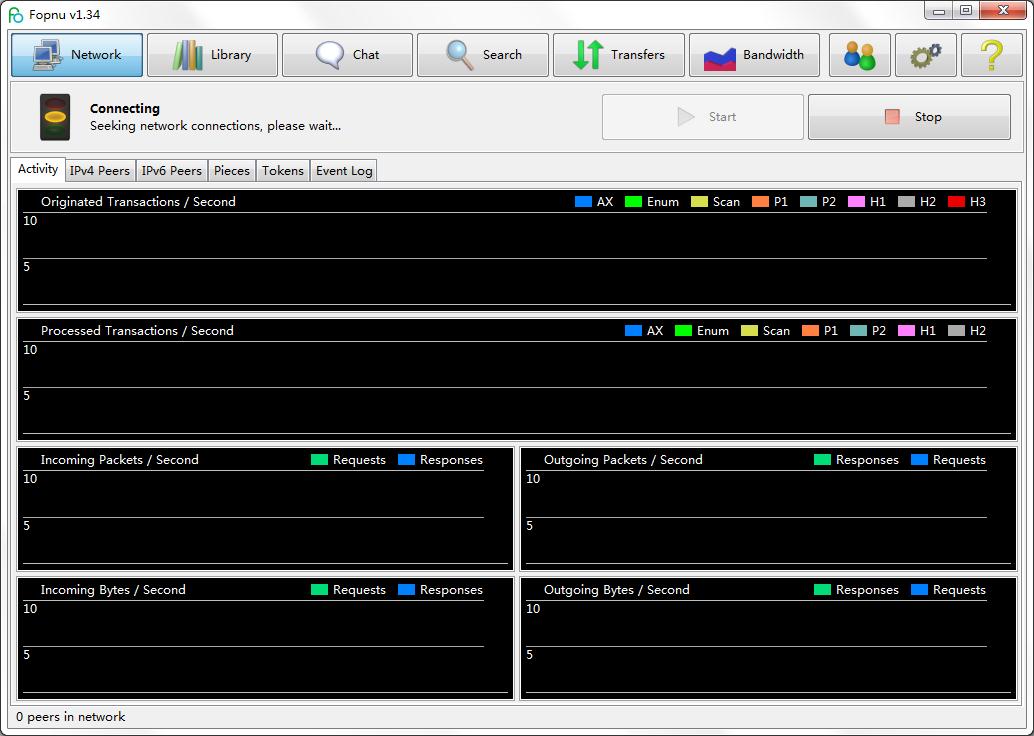
Task: Click the two-people users icon
Action: pos(859,55)
